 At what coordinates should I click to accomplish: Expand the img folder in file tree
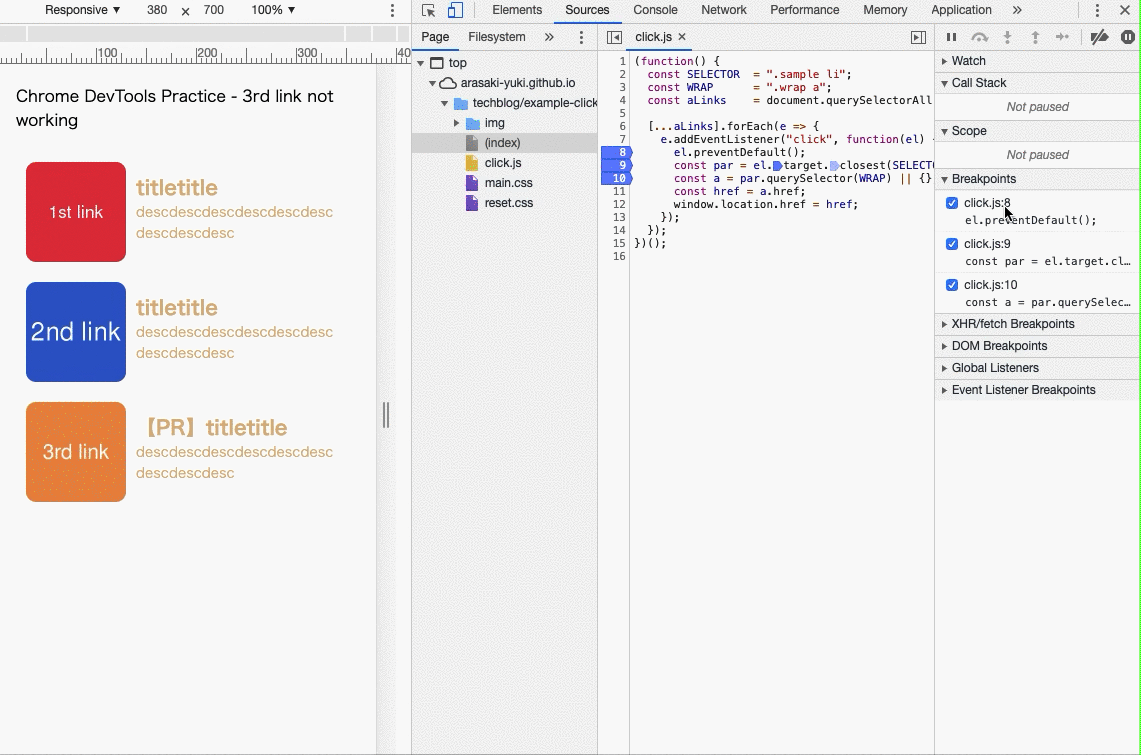click(x=457, y=123)
